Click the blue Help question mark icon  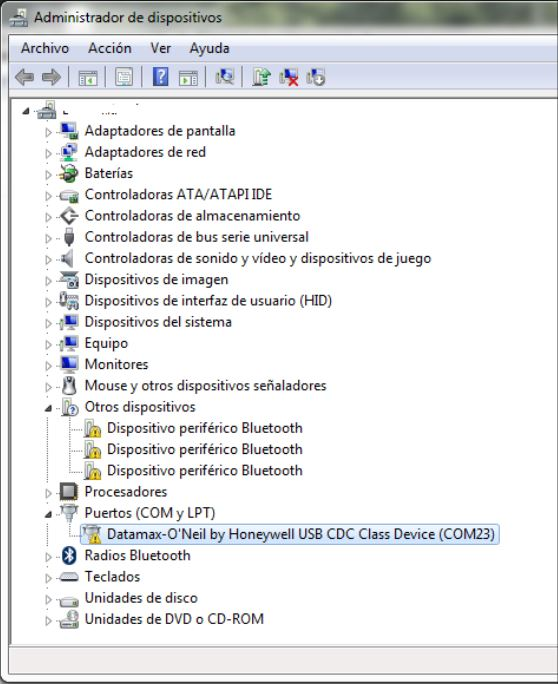click(161, 77)
